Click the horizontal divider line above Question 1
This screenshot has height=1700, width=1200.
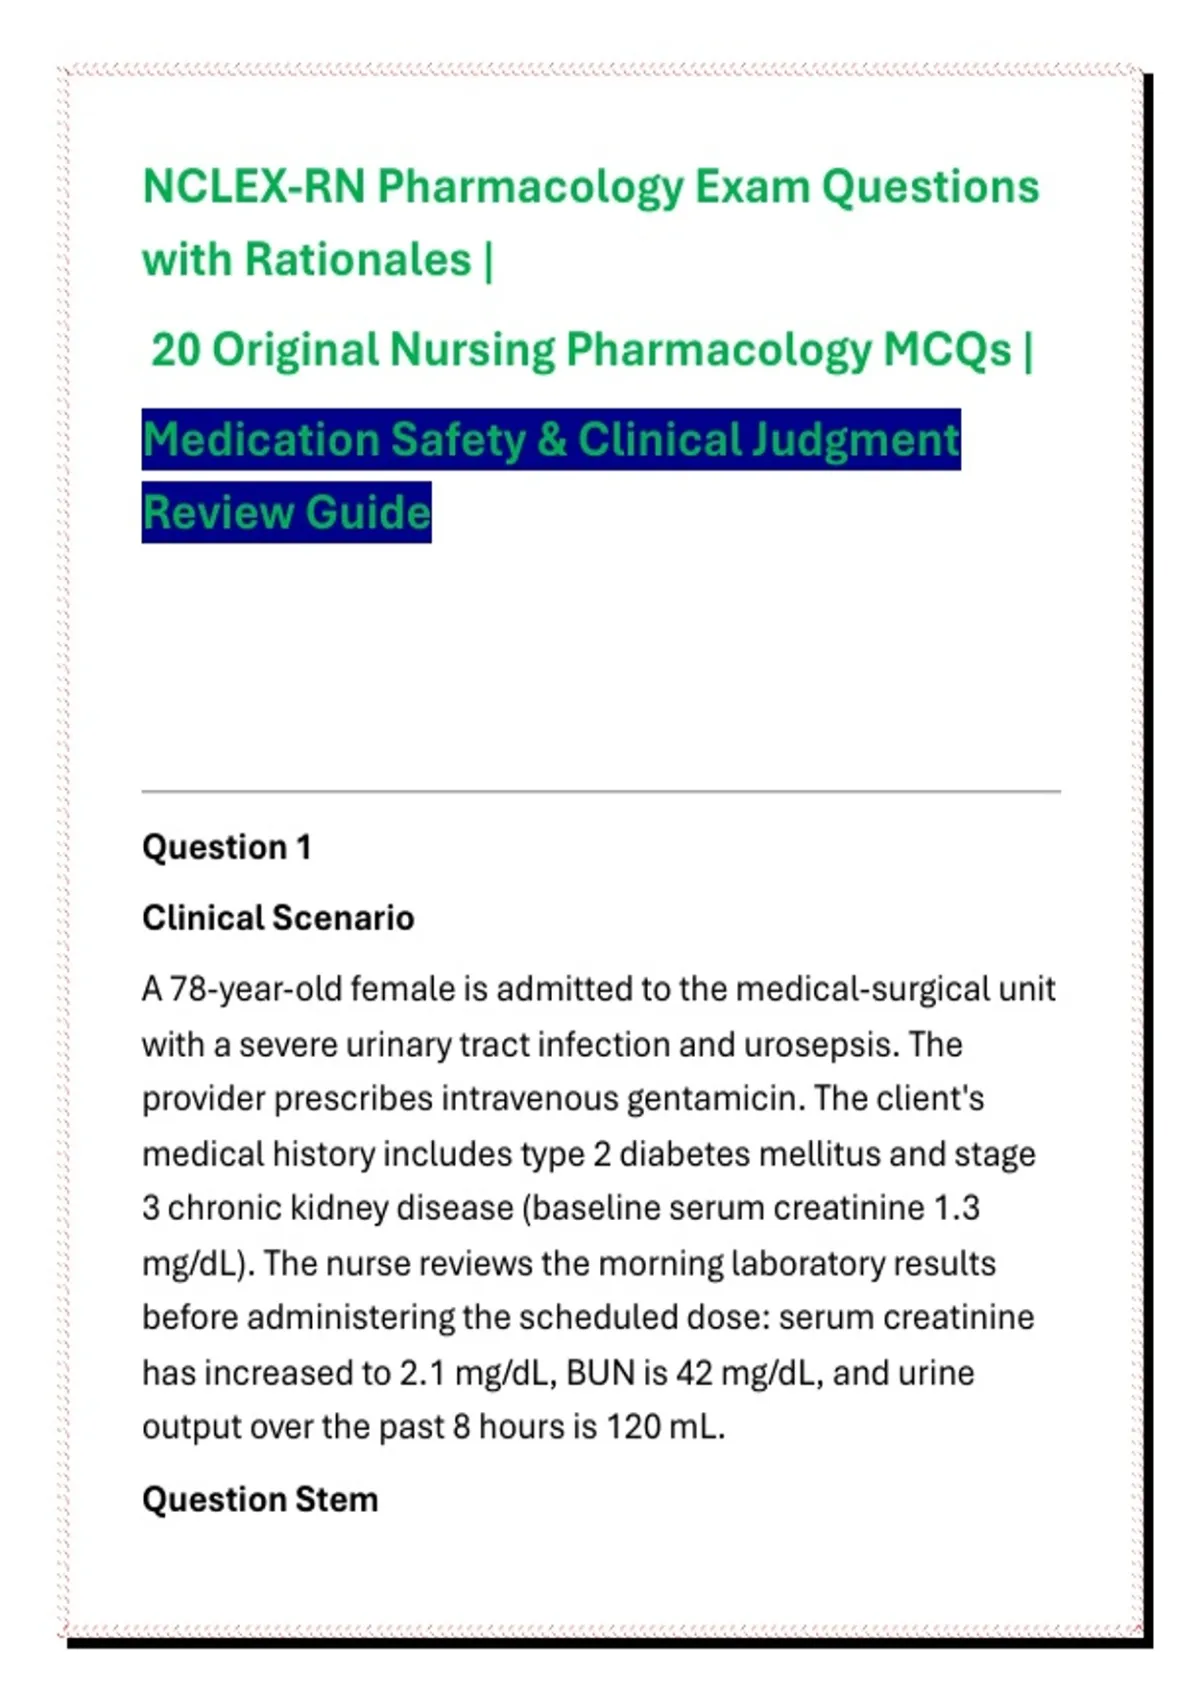pyautogui.click(x=601, y=792)
